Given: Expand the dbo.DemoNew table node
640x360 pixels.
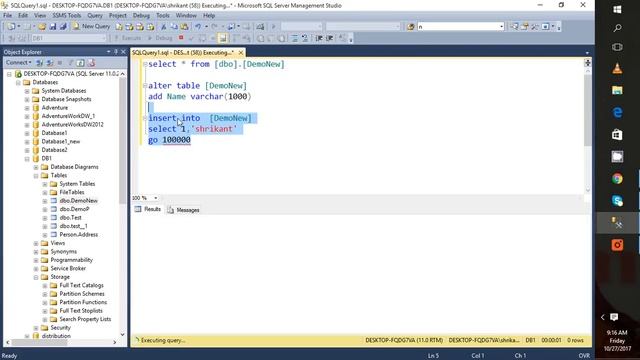Looking at the screenshot, I should point(45,201).
